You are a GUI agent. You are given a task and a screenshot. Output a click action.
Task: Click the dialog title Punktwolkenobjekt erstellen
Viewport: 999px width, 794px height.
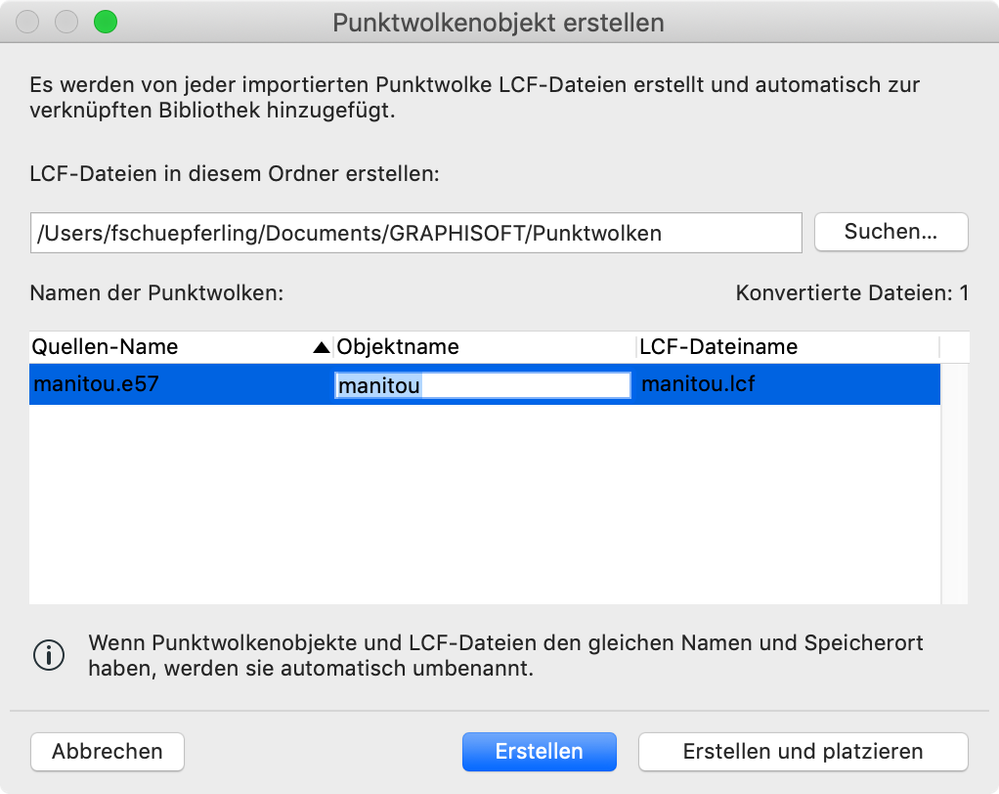(x=498, y=22)
